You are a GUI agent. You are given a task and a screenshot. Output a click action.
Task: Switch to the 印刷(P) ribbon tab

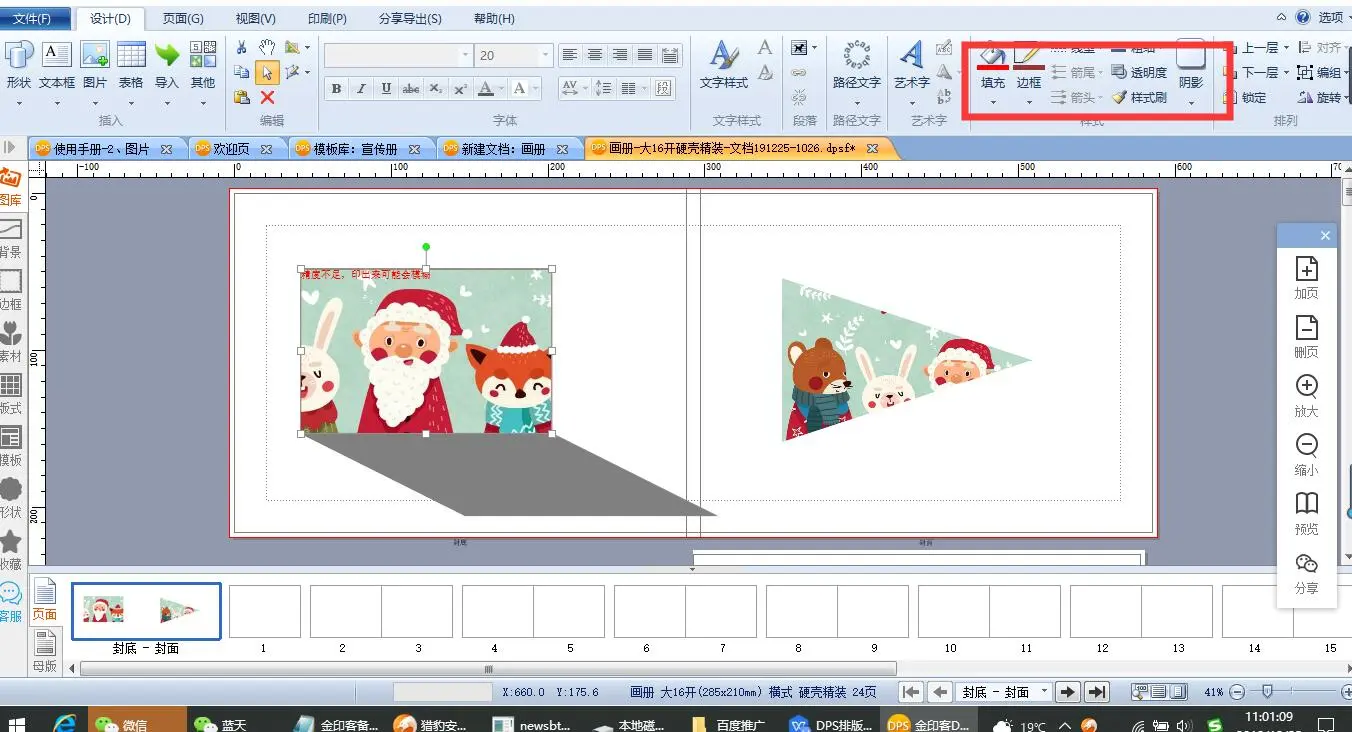[327, 19]
